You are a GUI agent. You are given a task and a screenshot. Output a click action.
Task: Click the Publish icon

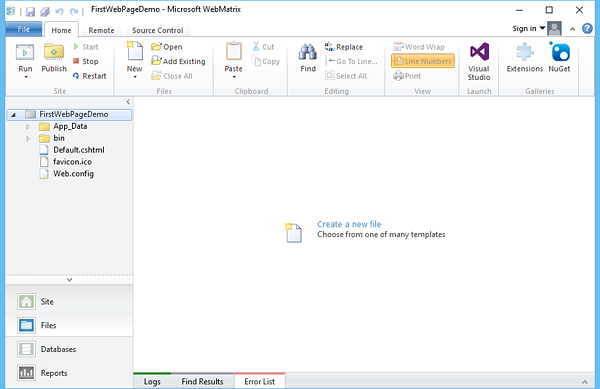[x=54, y=52]
